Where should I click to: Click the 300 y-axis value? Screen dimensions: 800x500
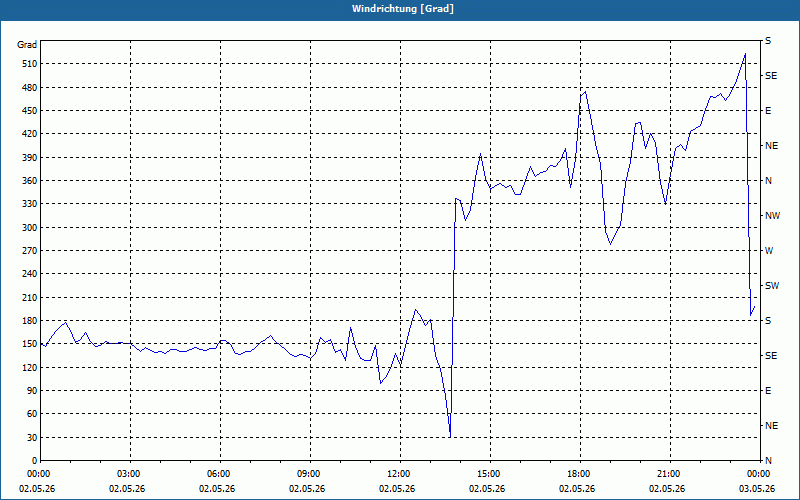pos(29,228)
